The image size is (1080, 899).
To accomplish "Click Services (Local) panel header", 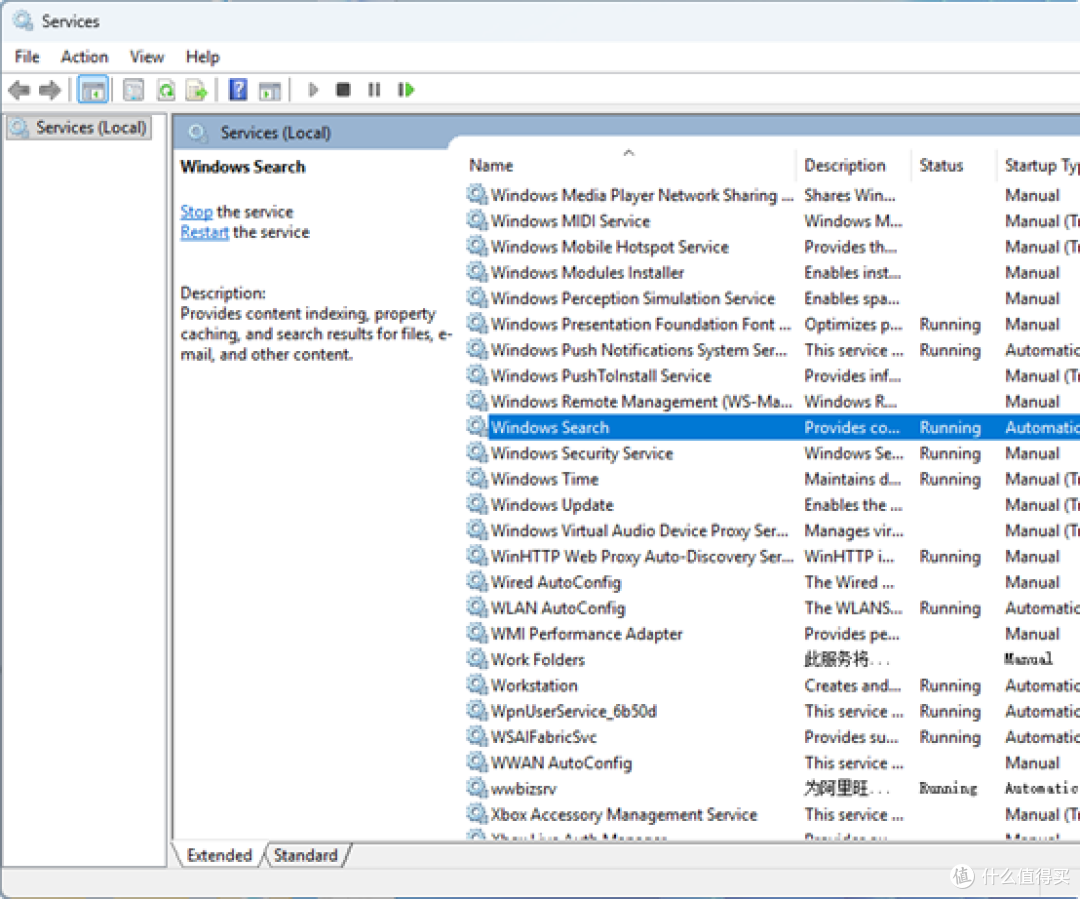I will 276,133.
